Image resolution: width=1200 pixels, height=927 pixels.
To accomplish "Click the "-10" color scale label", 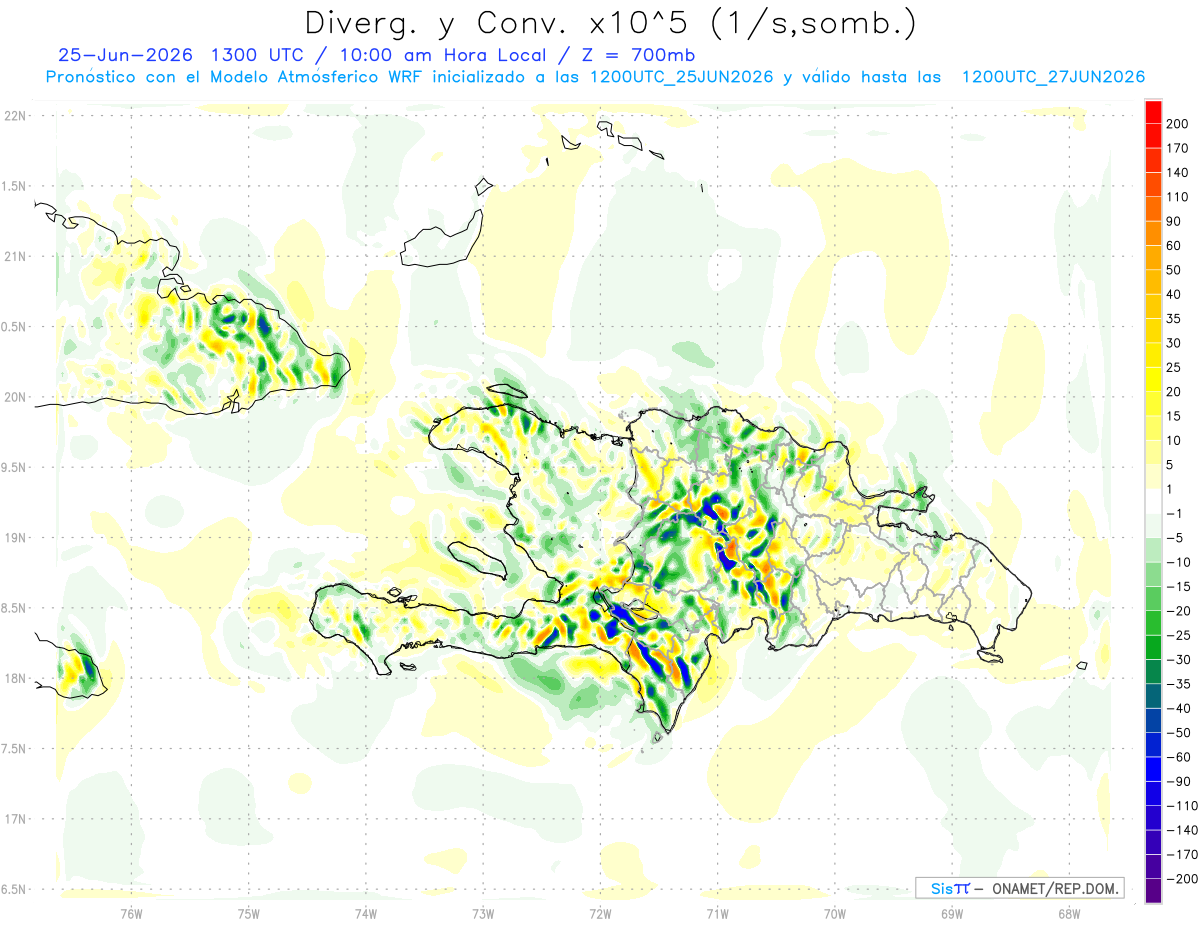I will click(1181, 562).
